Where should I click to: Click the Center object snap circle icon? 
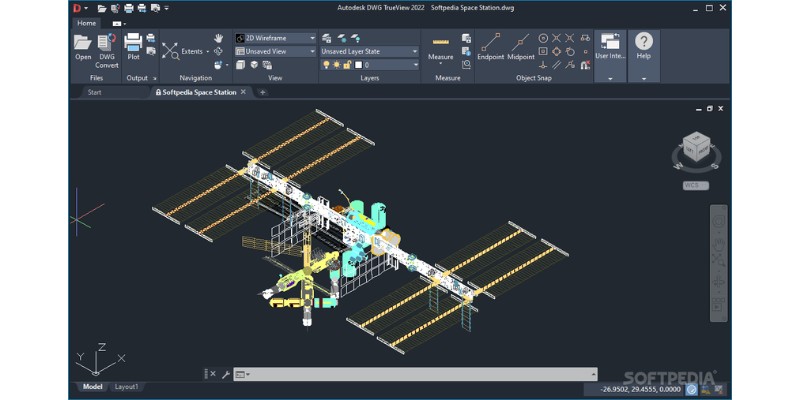pyautogui.click(x=543, y=38)
